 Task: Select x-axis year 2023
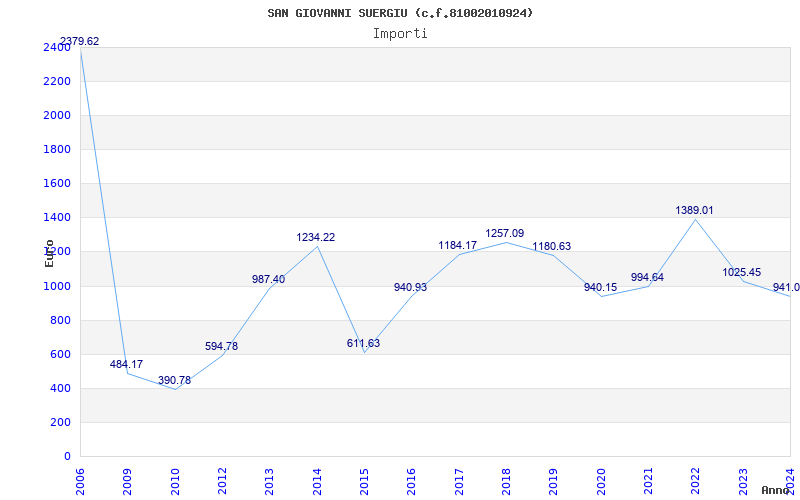click(x=743, y=481)
